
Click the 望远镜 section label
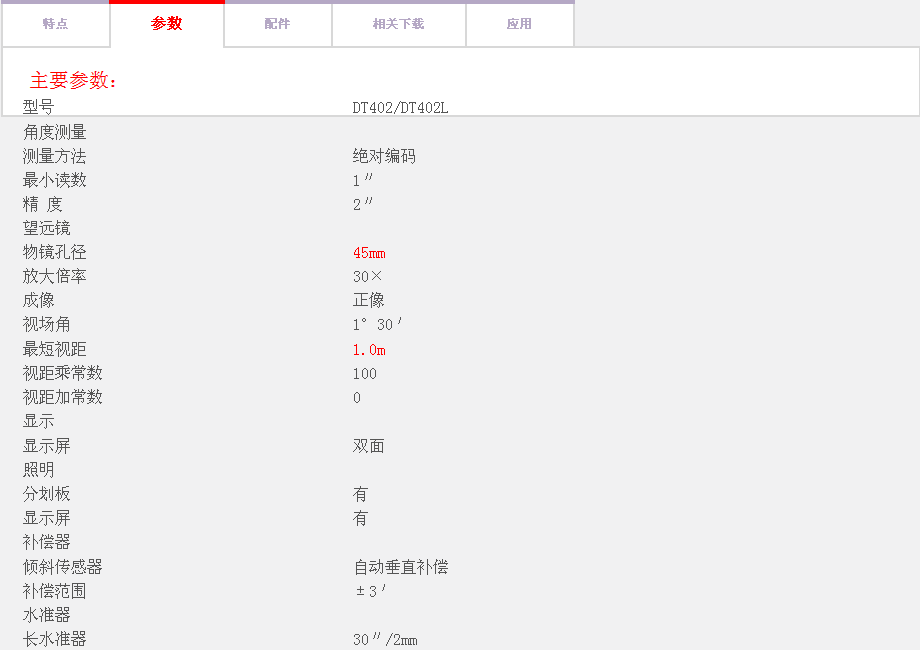pyautogui.click(x=47, y=228)
